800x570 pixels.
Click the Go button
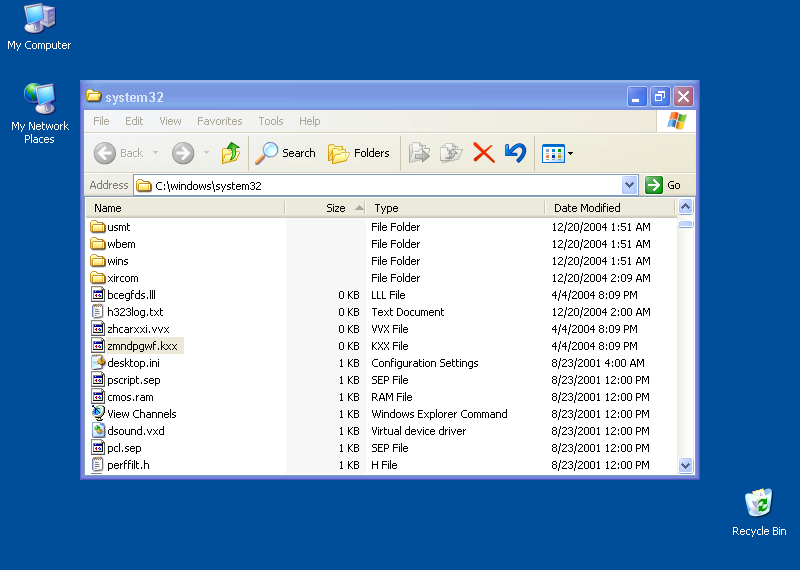[x=663, y=185]
